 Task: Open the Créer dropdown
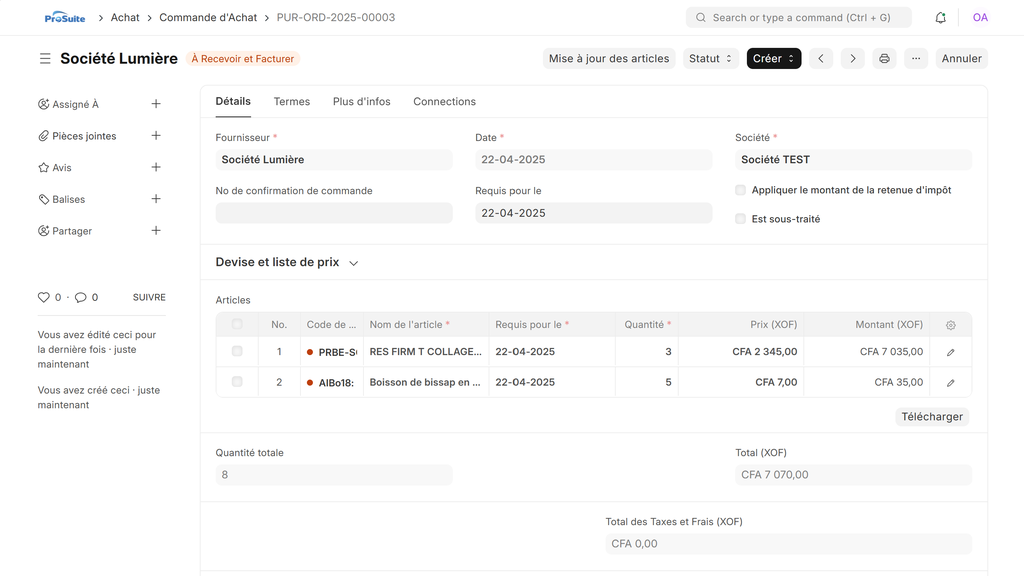pyautogui.click(x=774, y=58)
